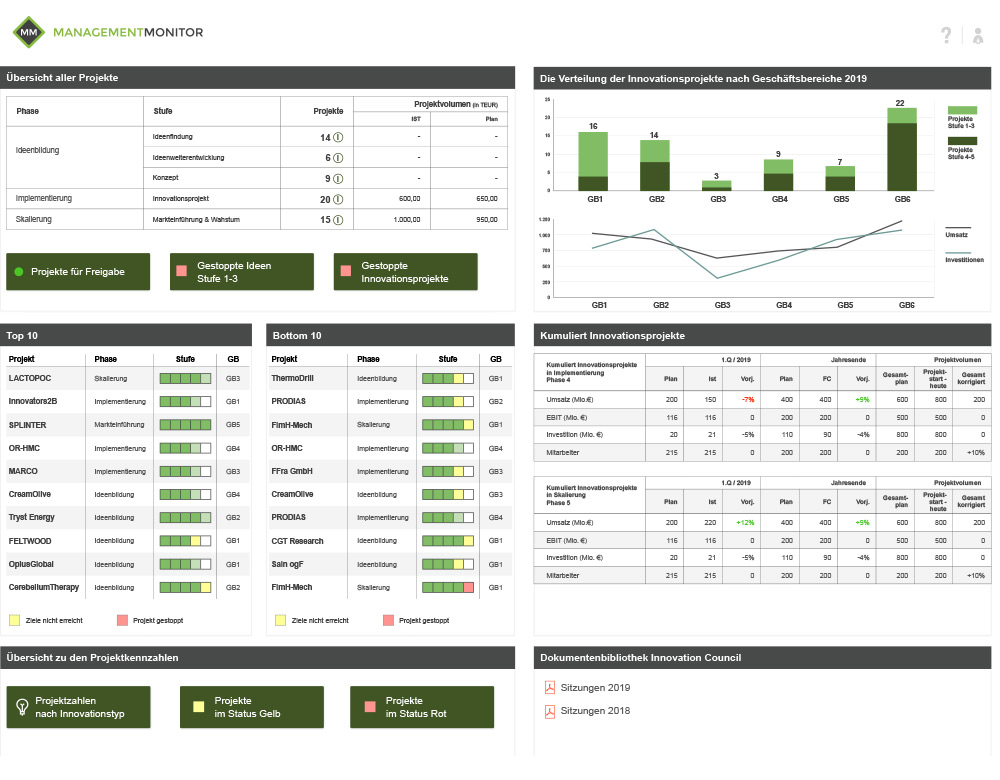Click Implementierung phase in overview table
The image size is (1000, 780).
coord(44,198)
